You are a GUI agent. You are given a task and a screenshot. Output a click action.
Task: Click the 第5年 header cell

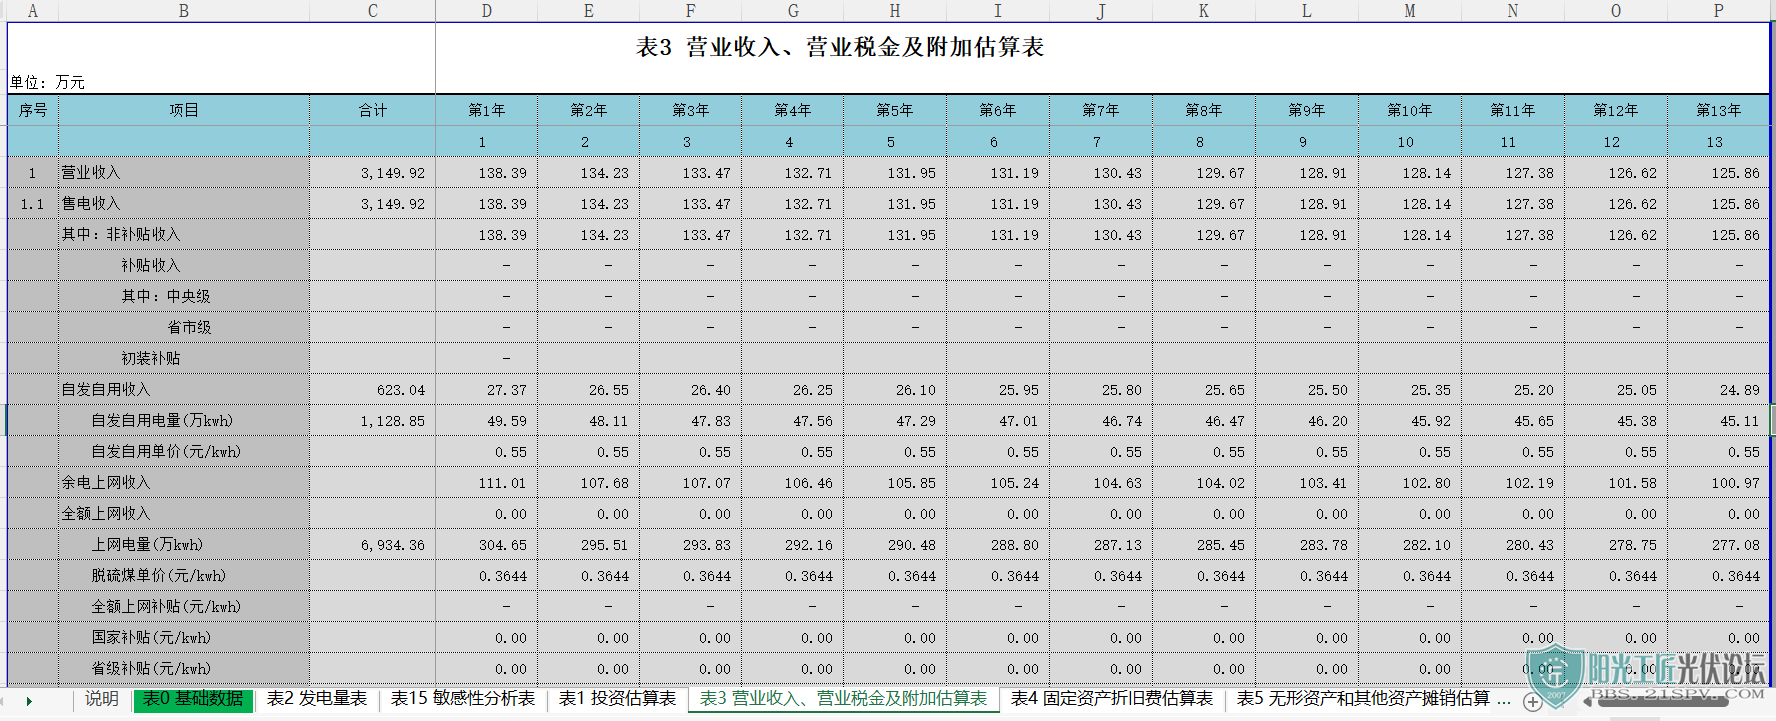pos(895,110)
